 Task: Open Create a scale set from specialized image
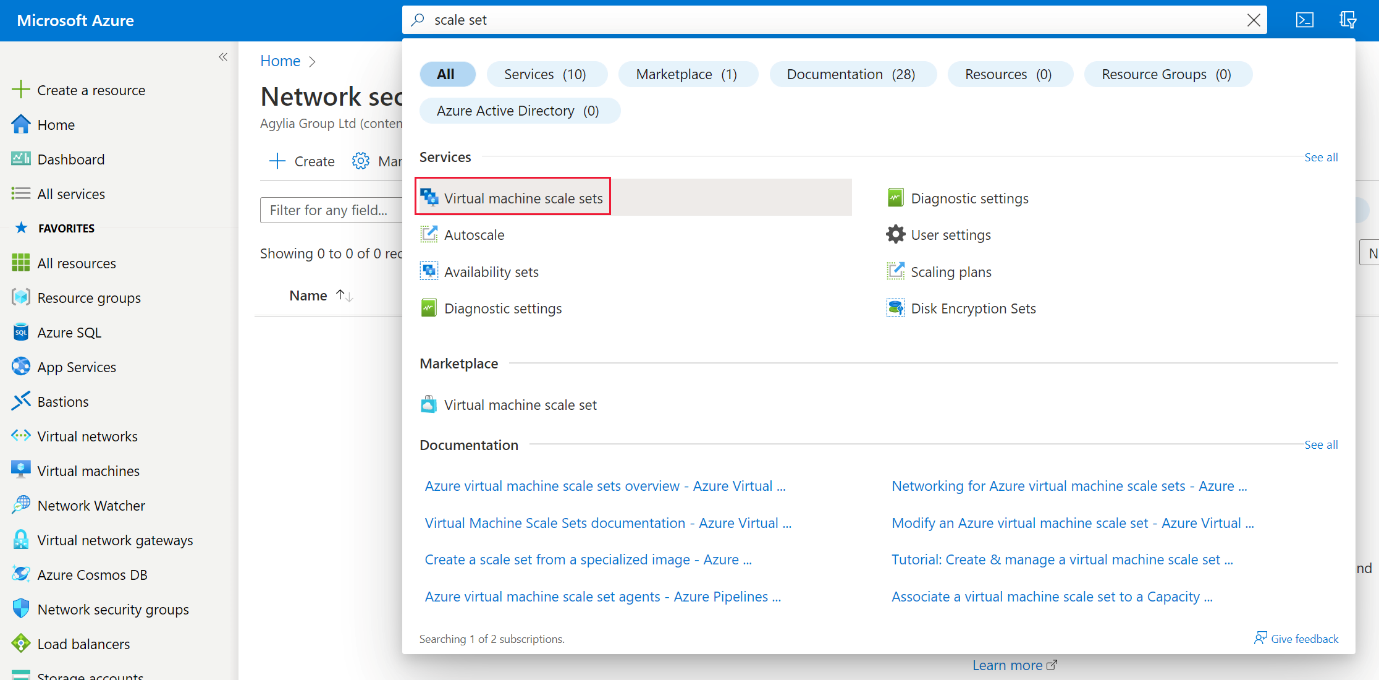[x=588, y=560]
